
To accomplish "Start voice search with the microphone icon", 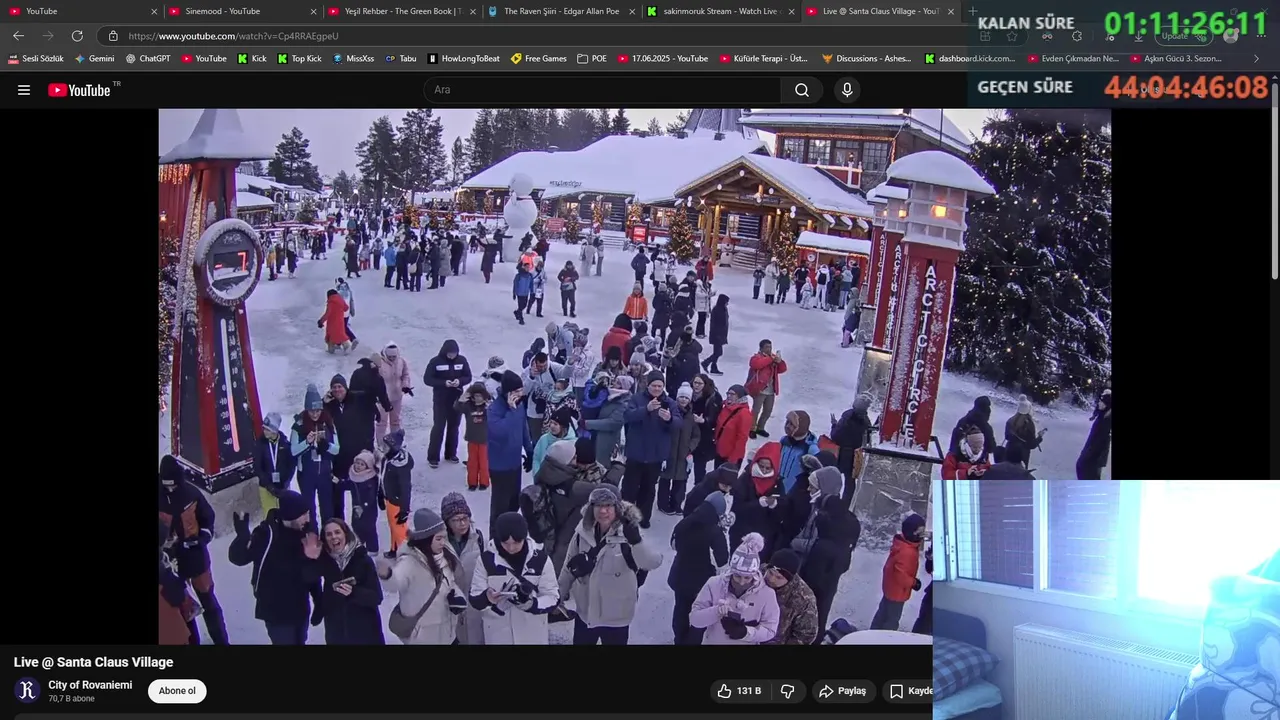I will coord(847,90).
